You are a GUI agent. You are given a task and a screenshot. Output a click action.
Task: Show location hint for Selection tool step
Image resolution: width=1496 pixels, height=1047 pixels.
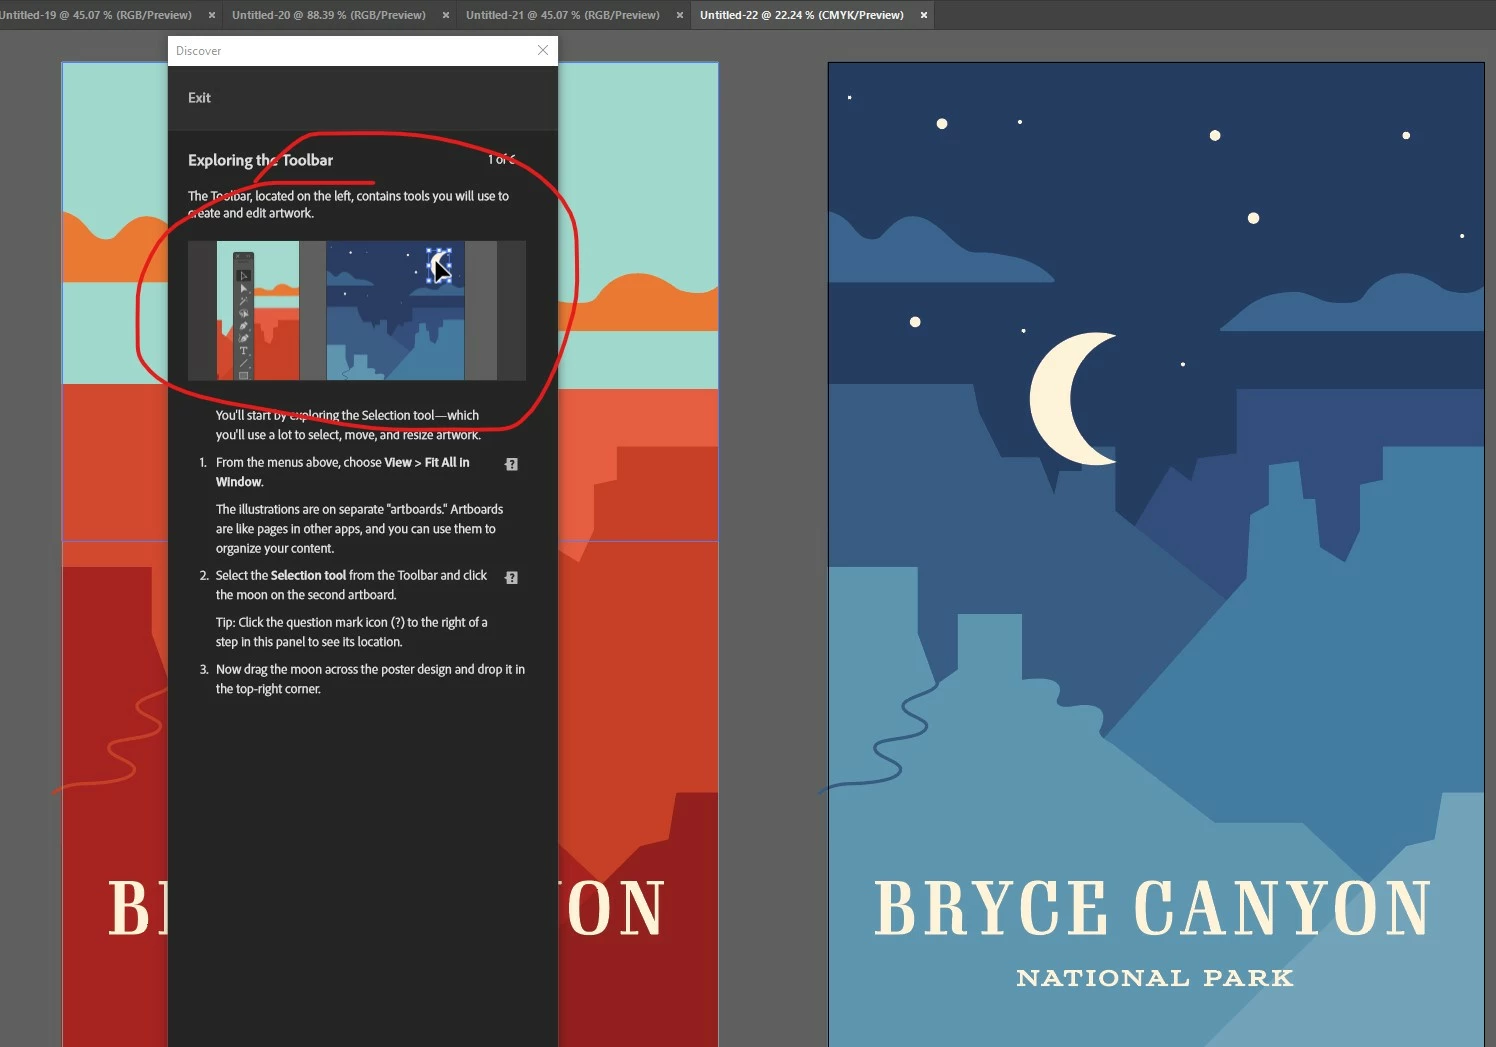pyautogui.click(x=511, y=578)
